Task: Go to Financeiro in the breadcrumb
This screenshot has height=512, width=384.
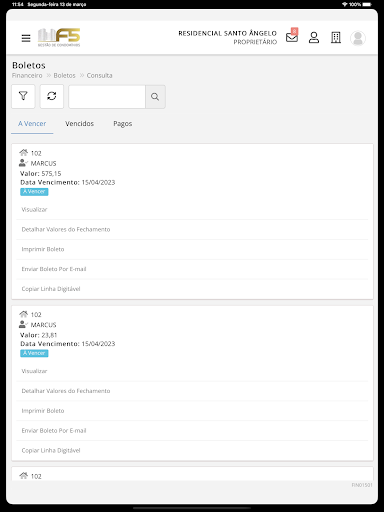Action: pyautogui.click(x=27, y=75)
